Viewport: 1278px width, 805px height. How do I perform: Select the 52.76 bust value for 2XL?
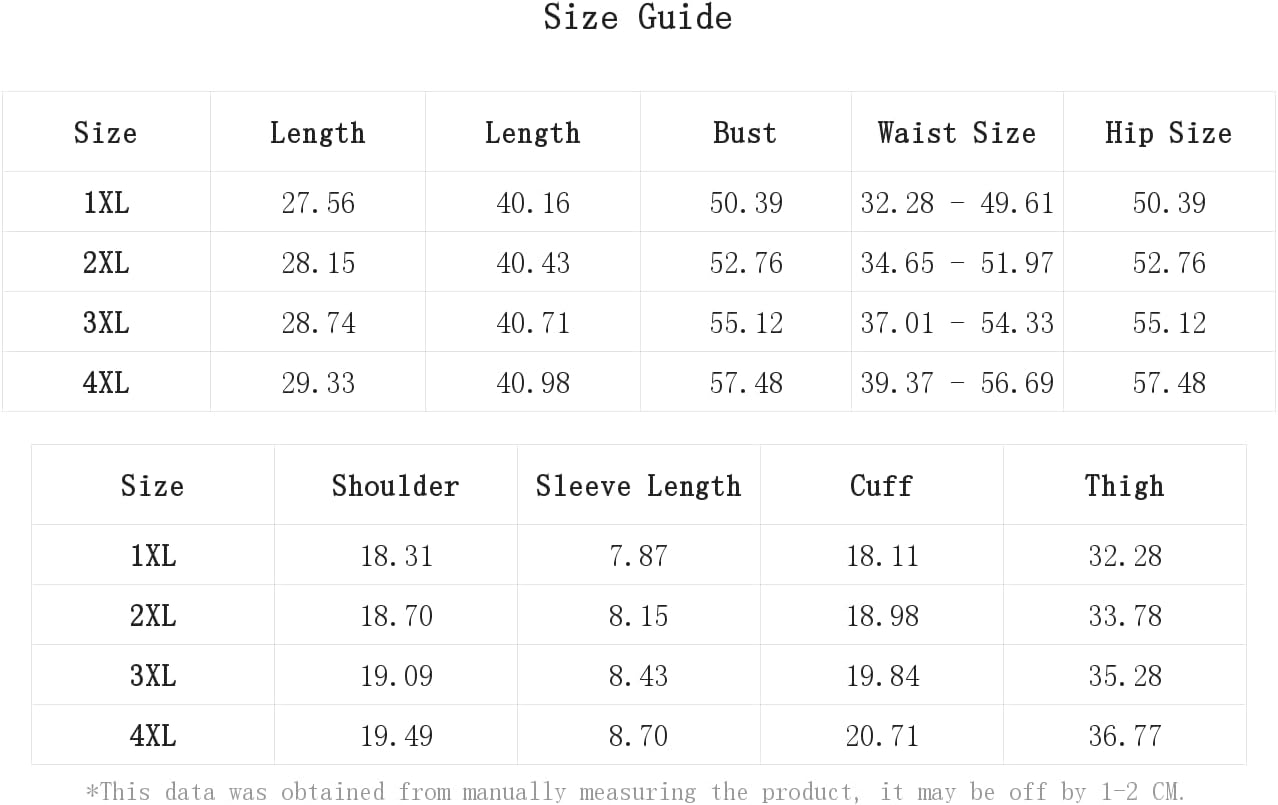click(746, 263)
